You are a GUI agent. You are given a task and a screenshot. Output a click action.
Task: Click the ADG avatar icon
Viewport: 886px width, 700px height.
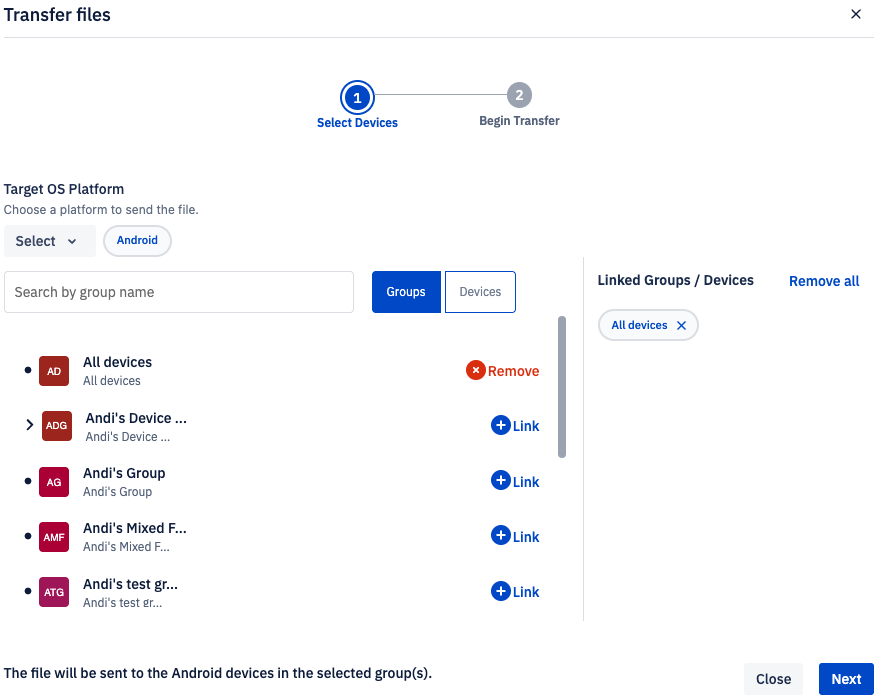point(57,426)
